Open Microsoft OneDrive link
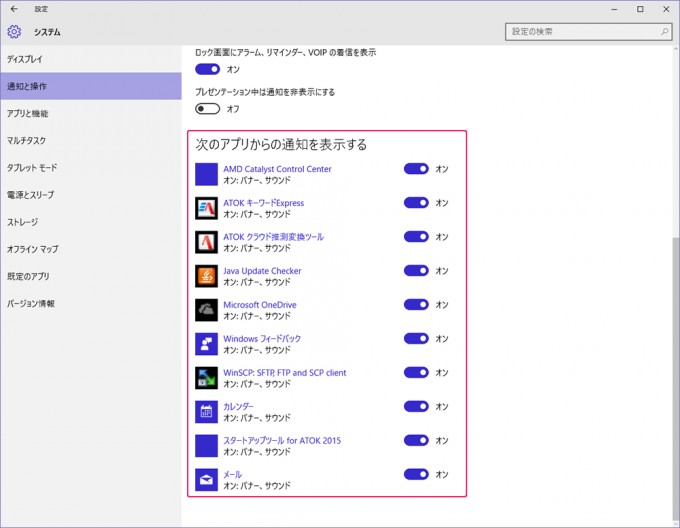This screenshot has width=680, height=528. click(259, 304)
